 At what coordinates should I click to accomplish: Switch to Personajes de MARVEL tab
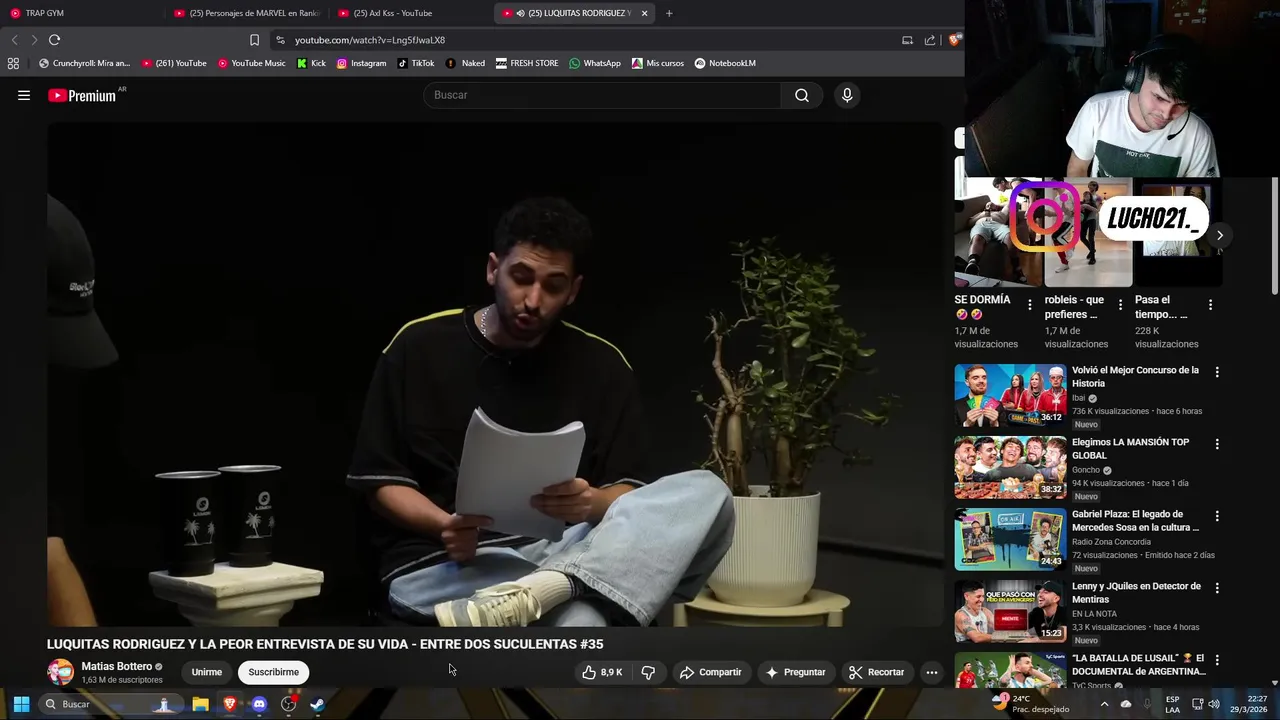click(247, 13)
